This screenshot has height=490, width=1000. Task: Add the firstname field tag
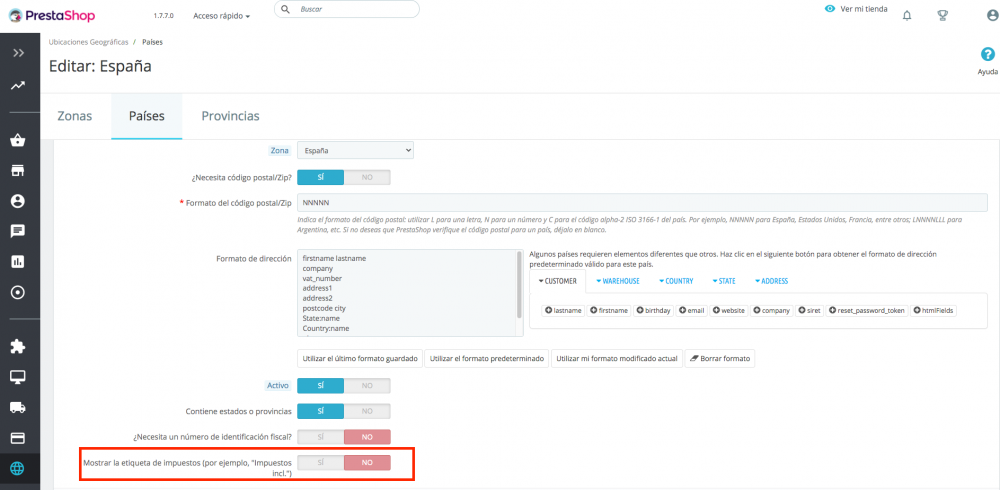point(608,311)
